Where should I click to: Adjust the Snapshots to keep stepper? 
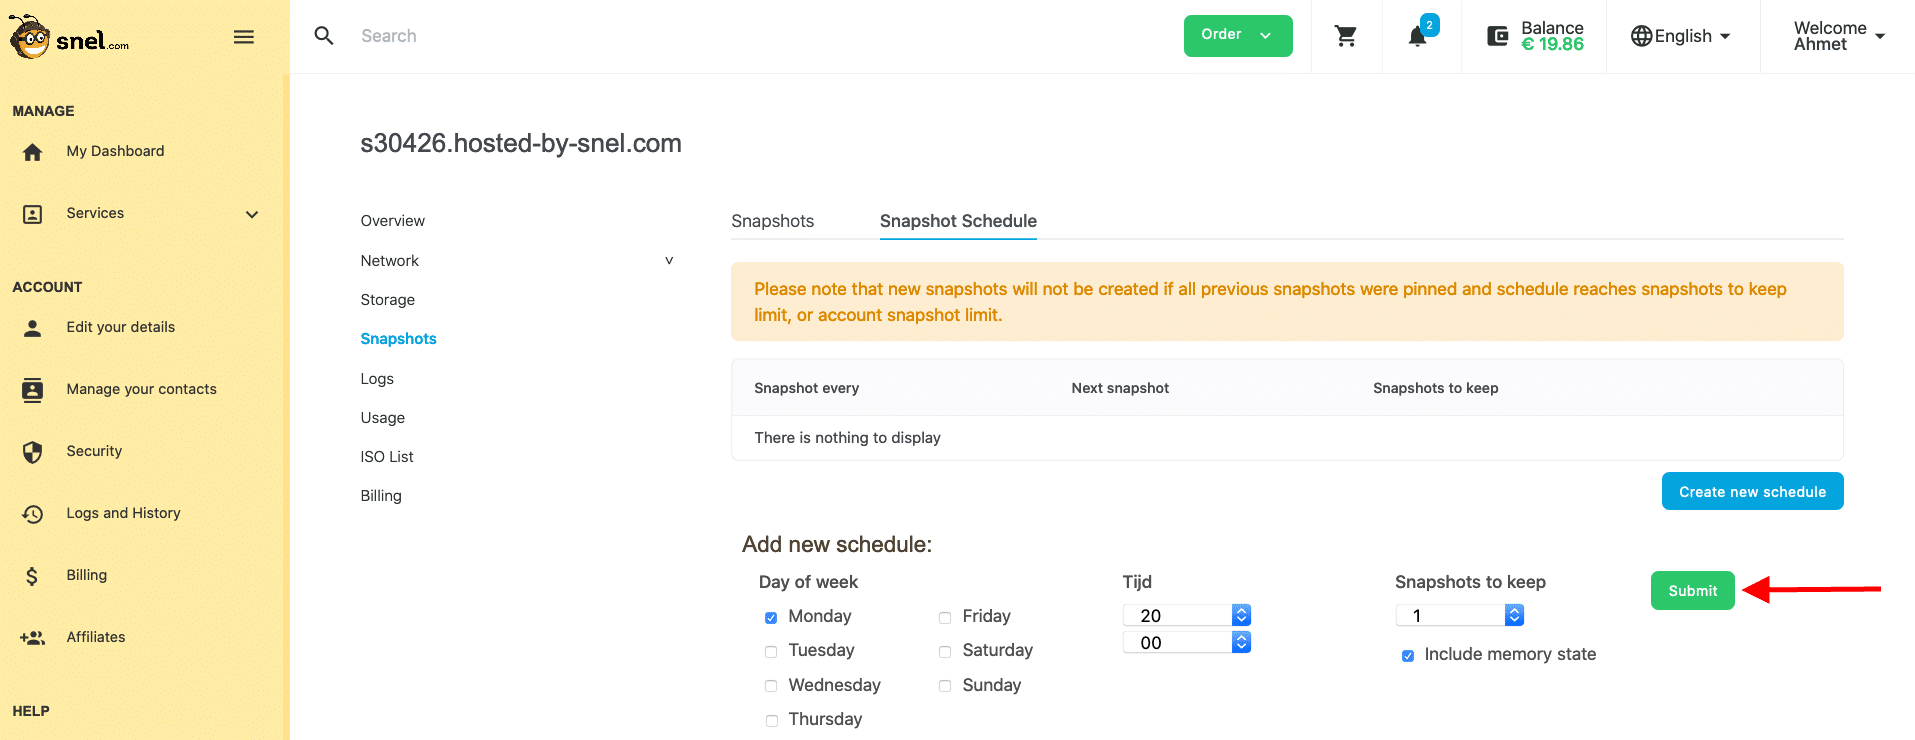click(1514, 616)
